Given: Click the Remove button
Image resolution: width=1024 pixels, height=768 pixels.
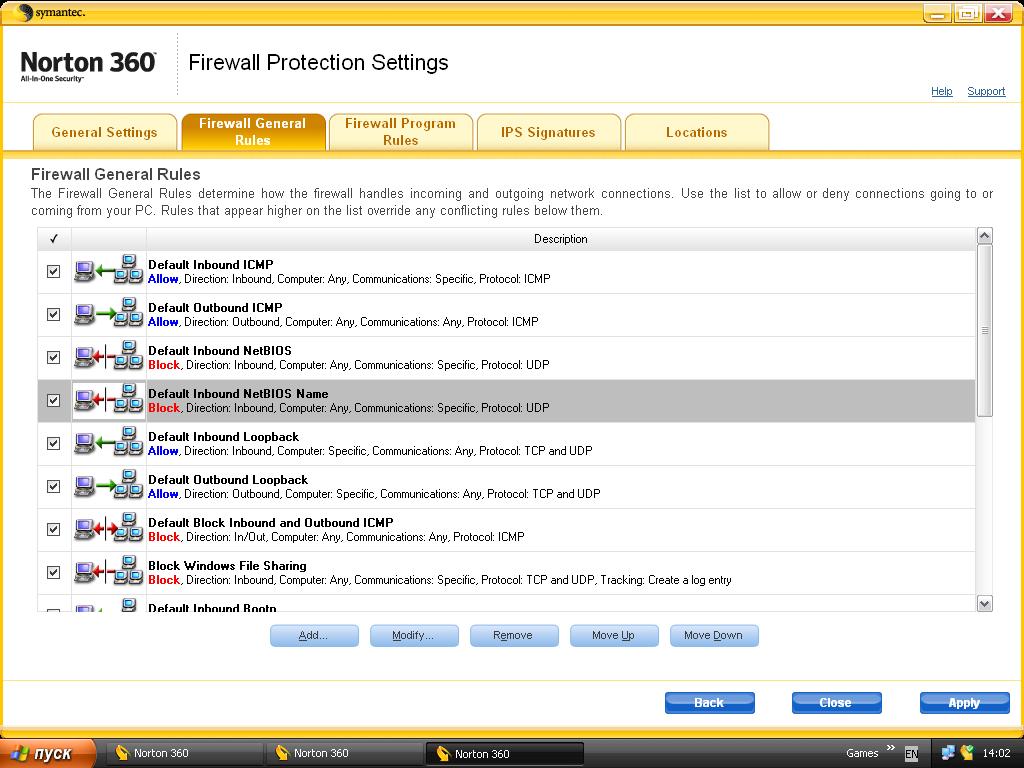Looking at the screenshot, I should pyautogui.click(x=514, y=635).
